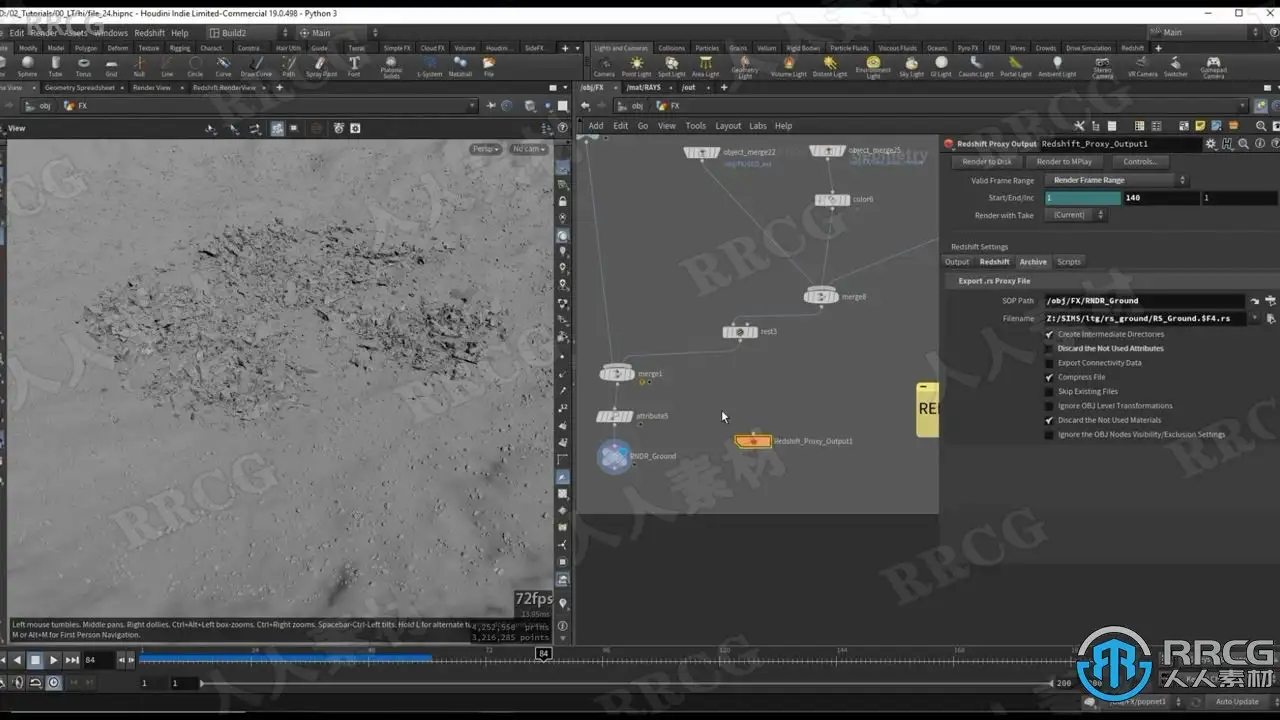Toggle the Compress File checkbox

[x=1049, y=377]
